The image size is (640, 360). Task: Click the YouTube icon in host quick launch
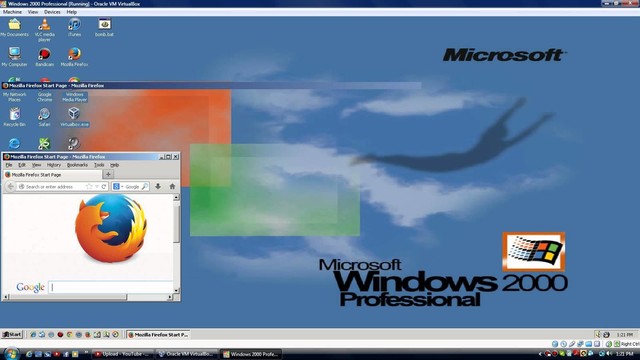tap(57, 354)
